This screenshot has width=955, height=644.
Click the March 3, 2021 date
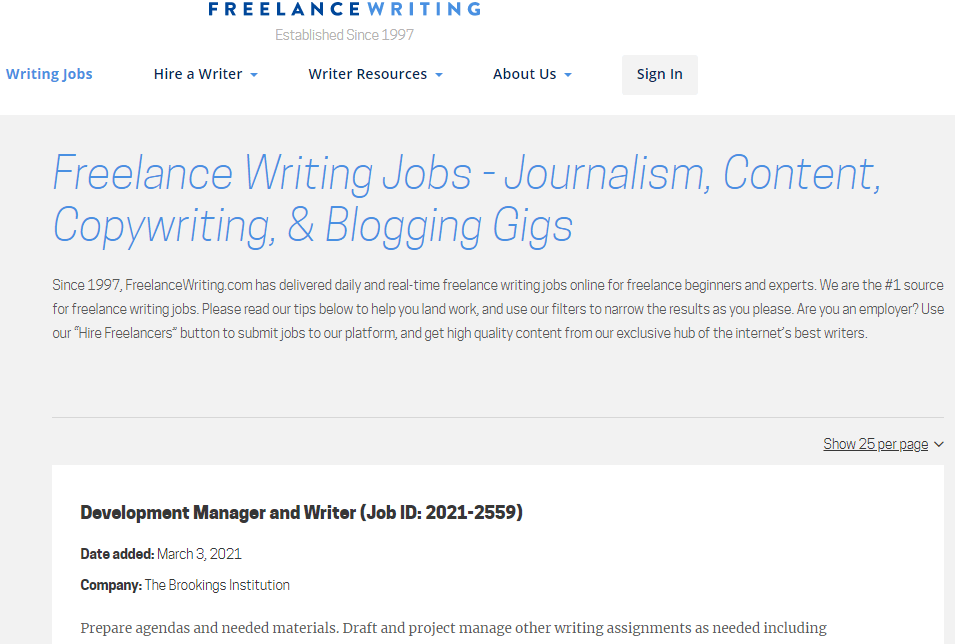pos(199,554)
